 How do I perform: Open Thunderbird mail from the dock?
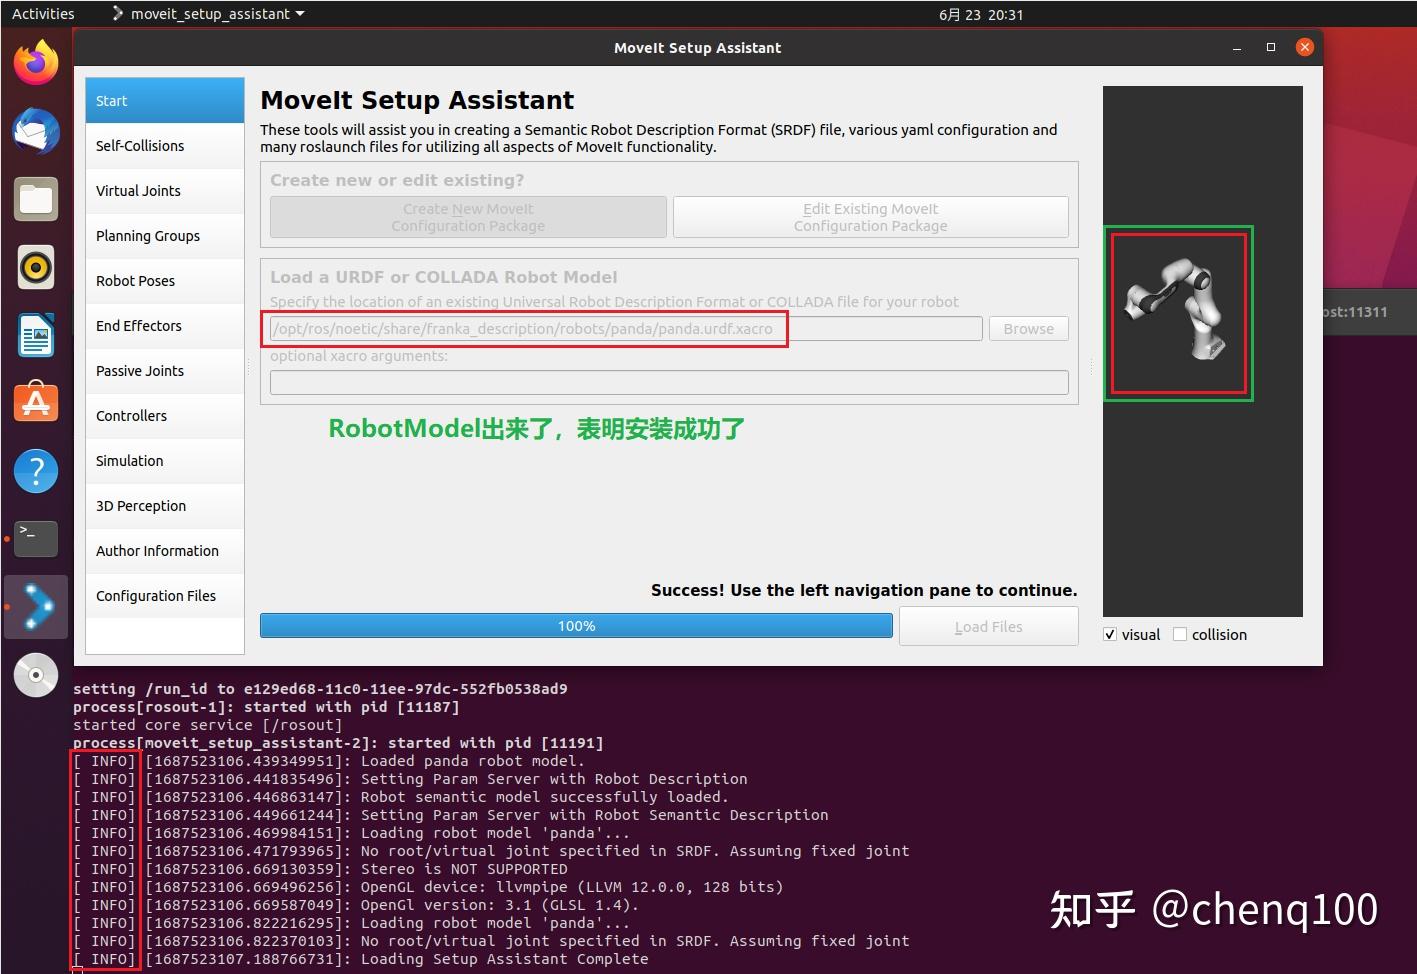point(36,131)
